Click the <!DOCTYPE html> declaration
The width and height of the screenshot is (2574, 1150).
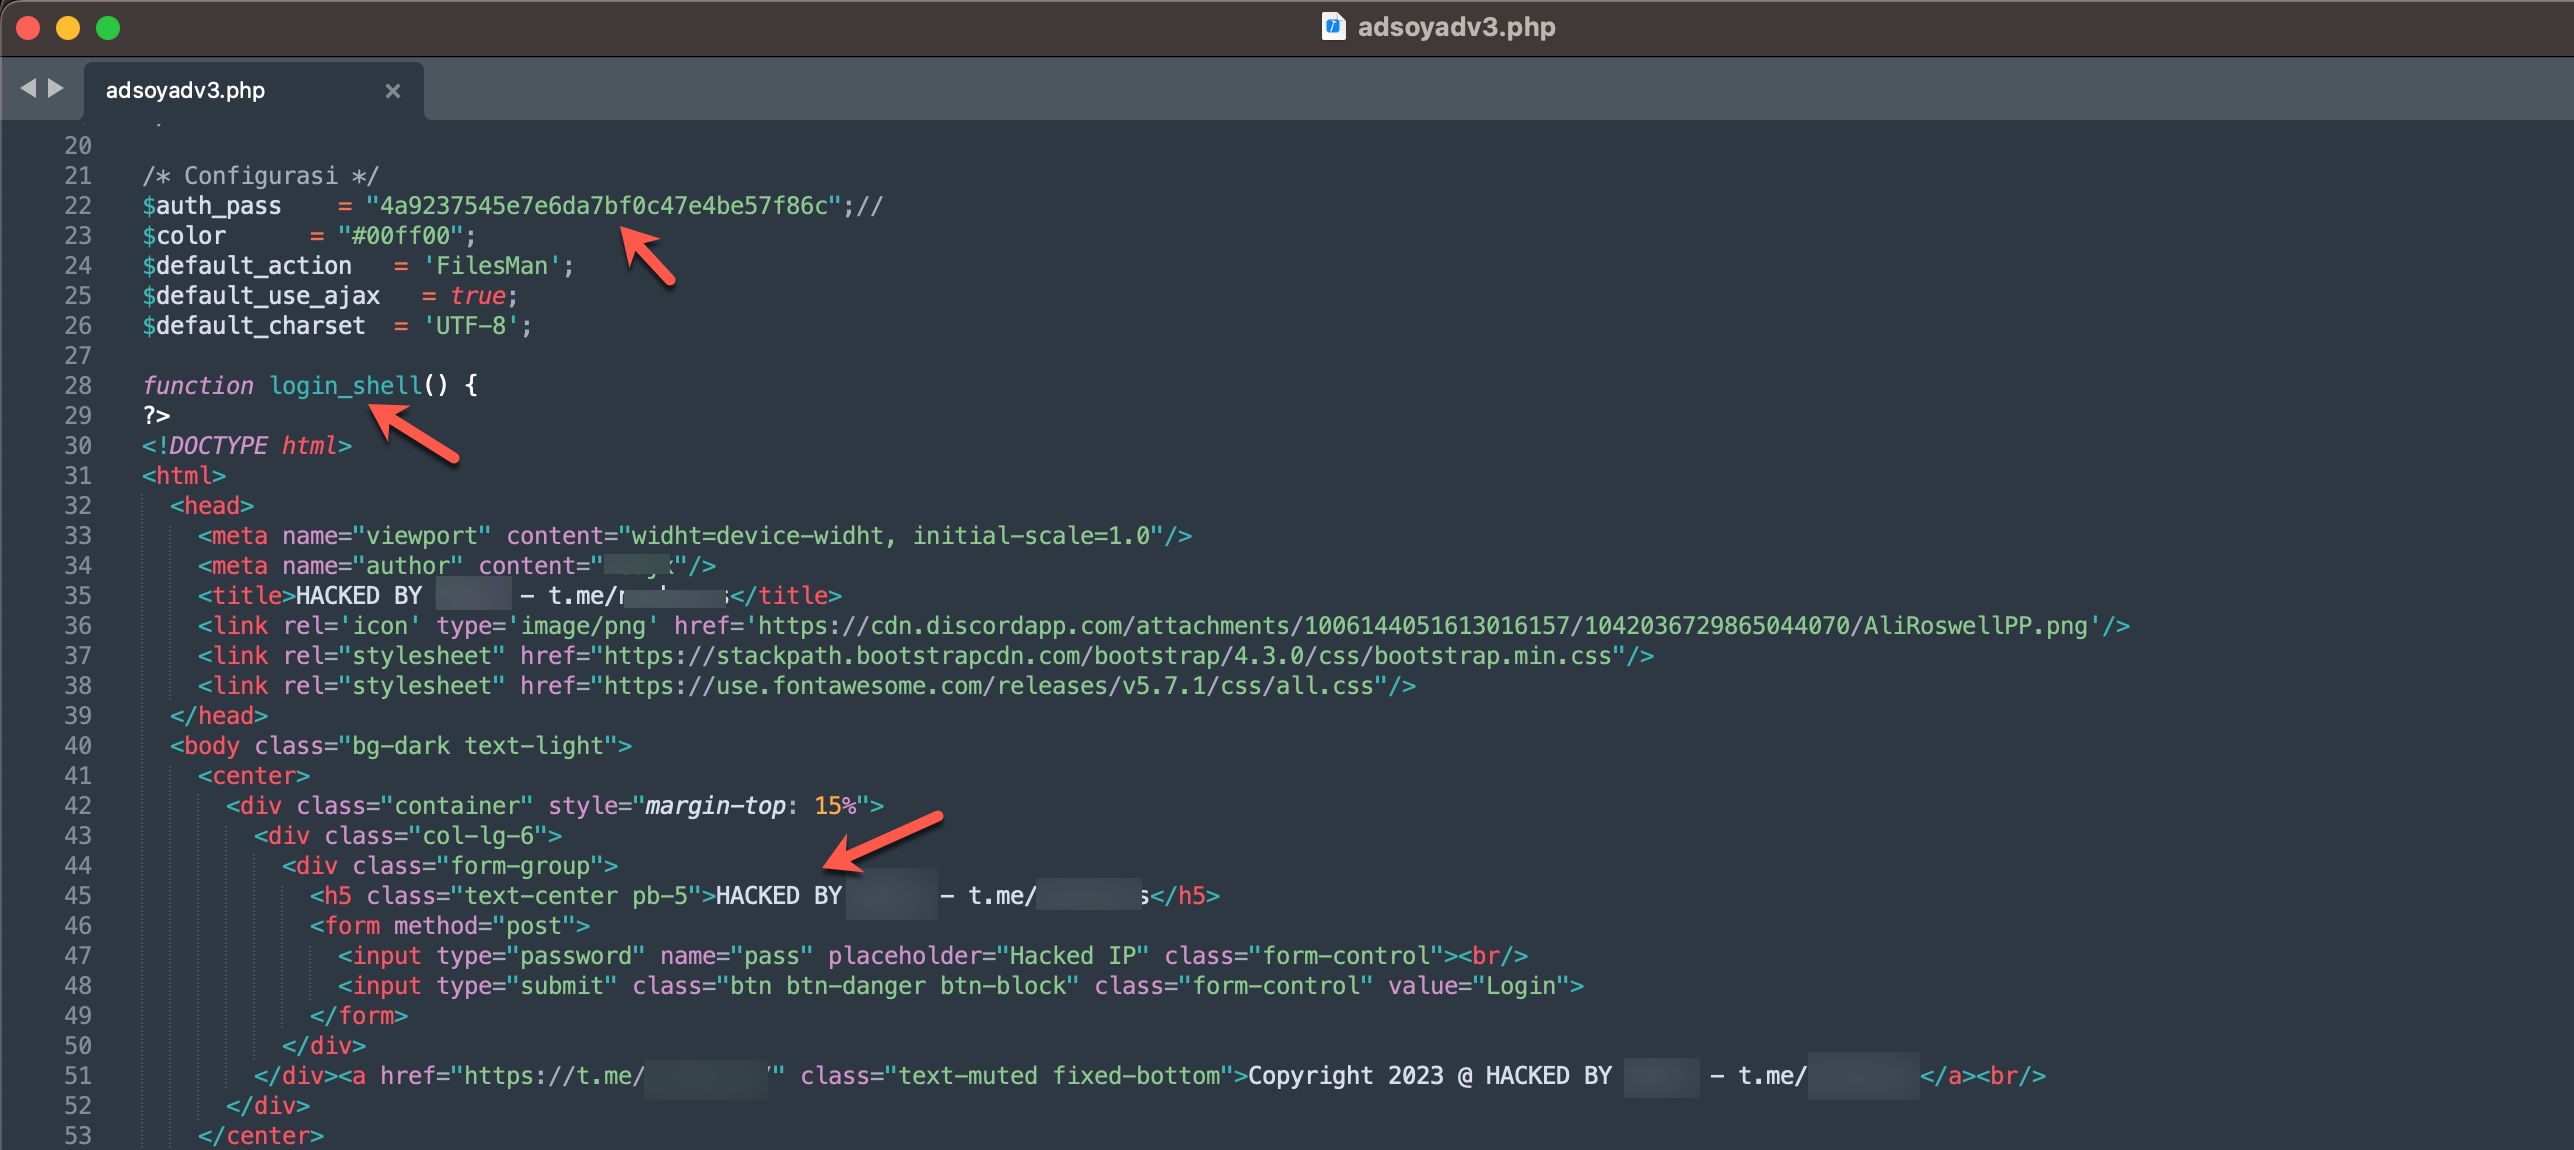coord(247,446)
